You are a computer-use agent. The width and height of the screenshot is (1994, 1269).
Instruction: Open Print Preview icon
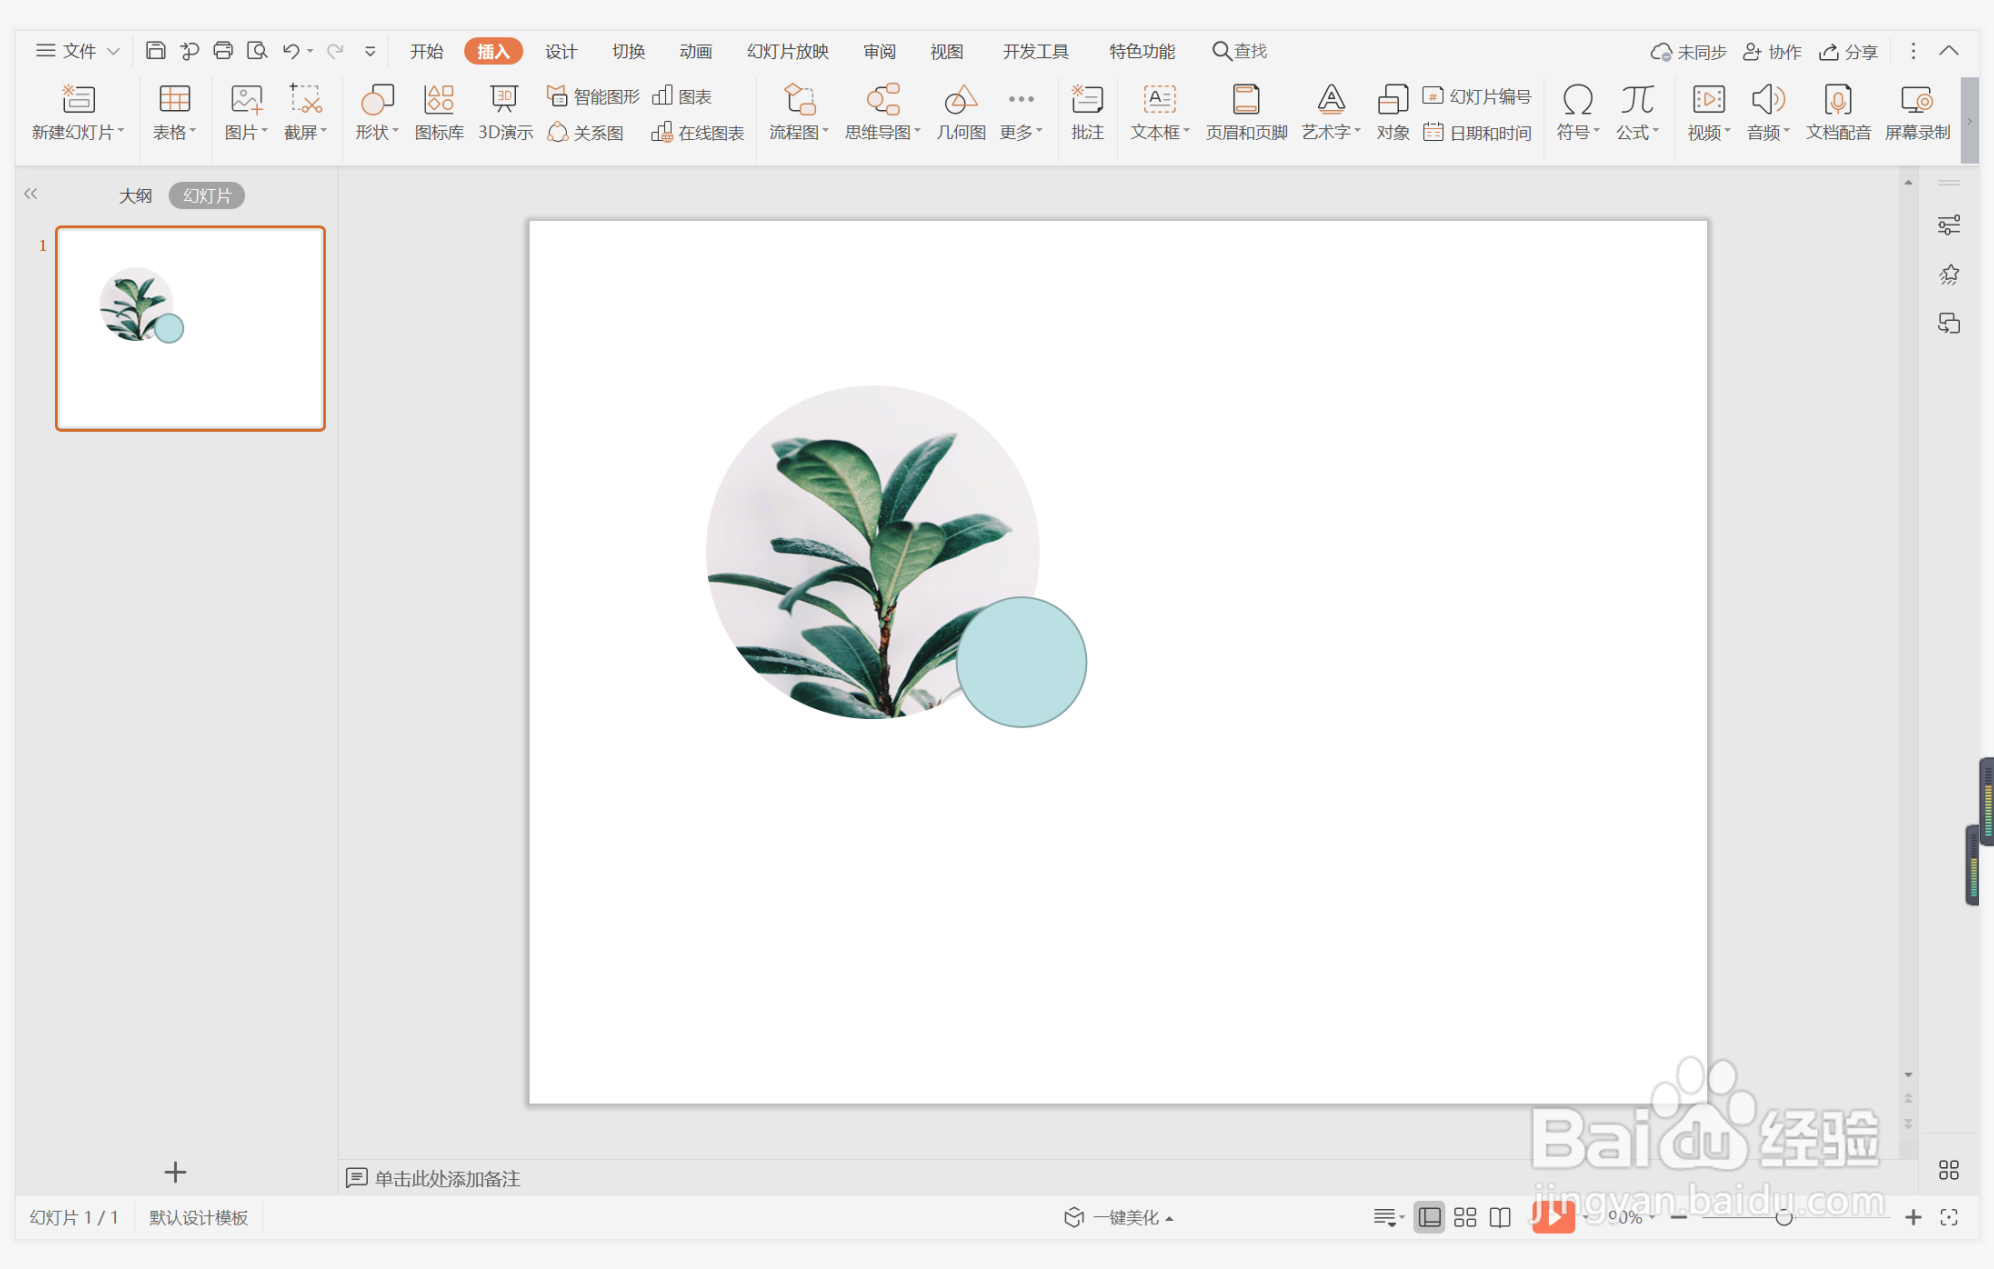pos(257,50)
